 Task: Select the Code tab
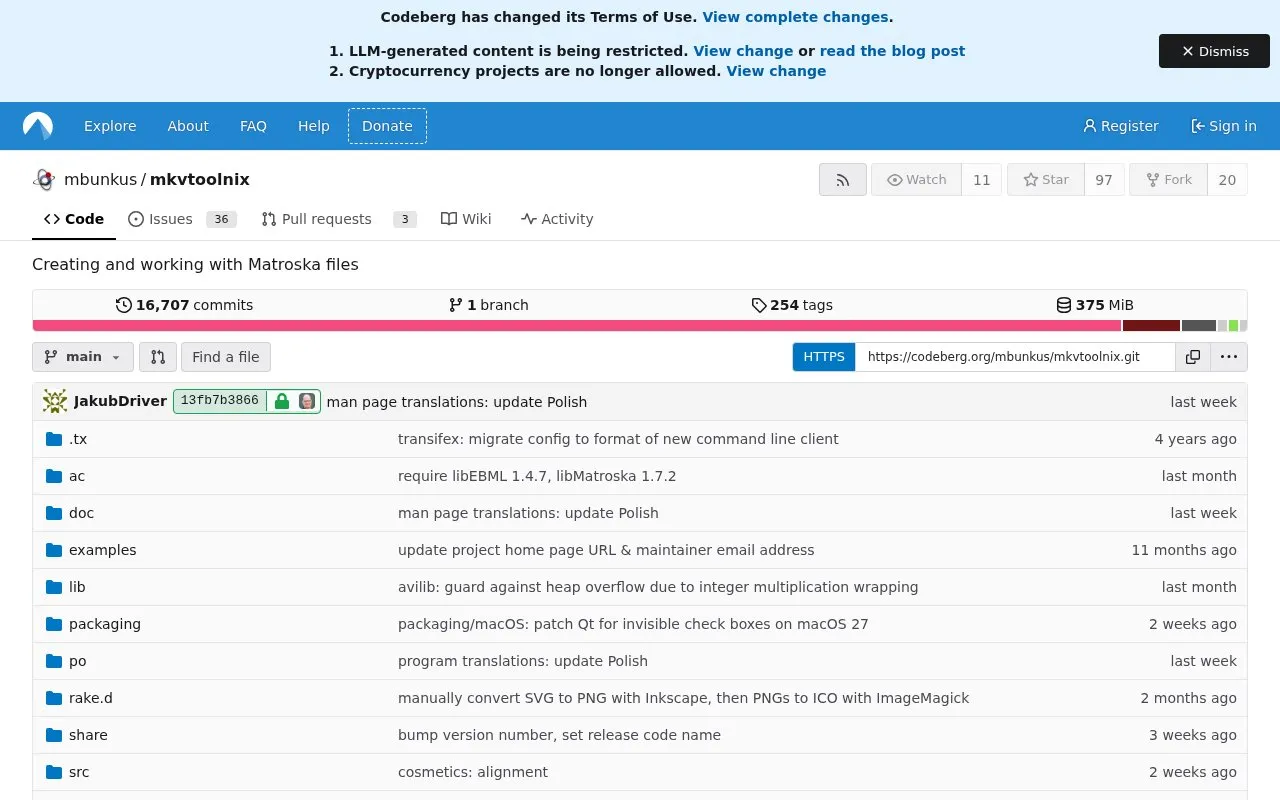[74, 219]
